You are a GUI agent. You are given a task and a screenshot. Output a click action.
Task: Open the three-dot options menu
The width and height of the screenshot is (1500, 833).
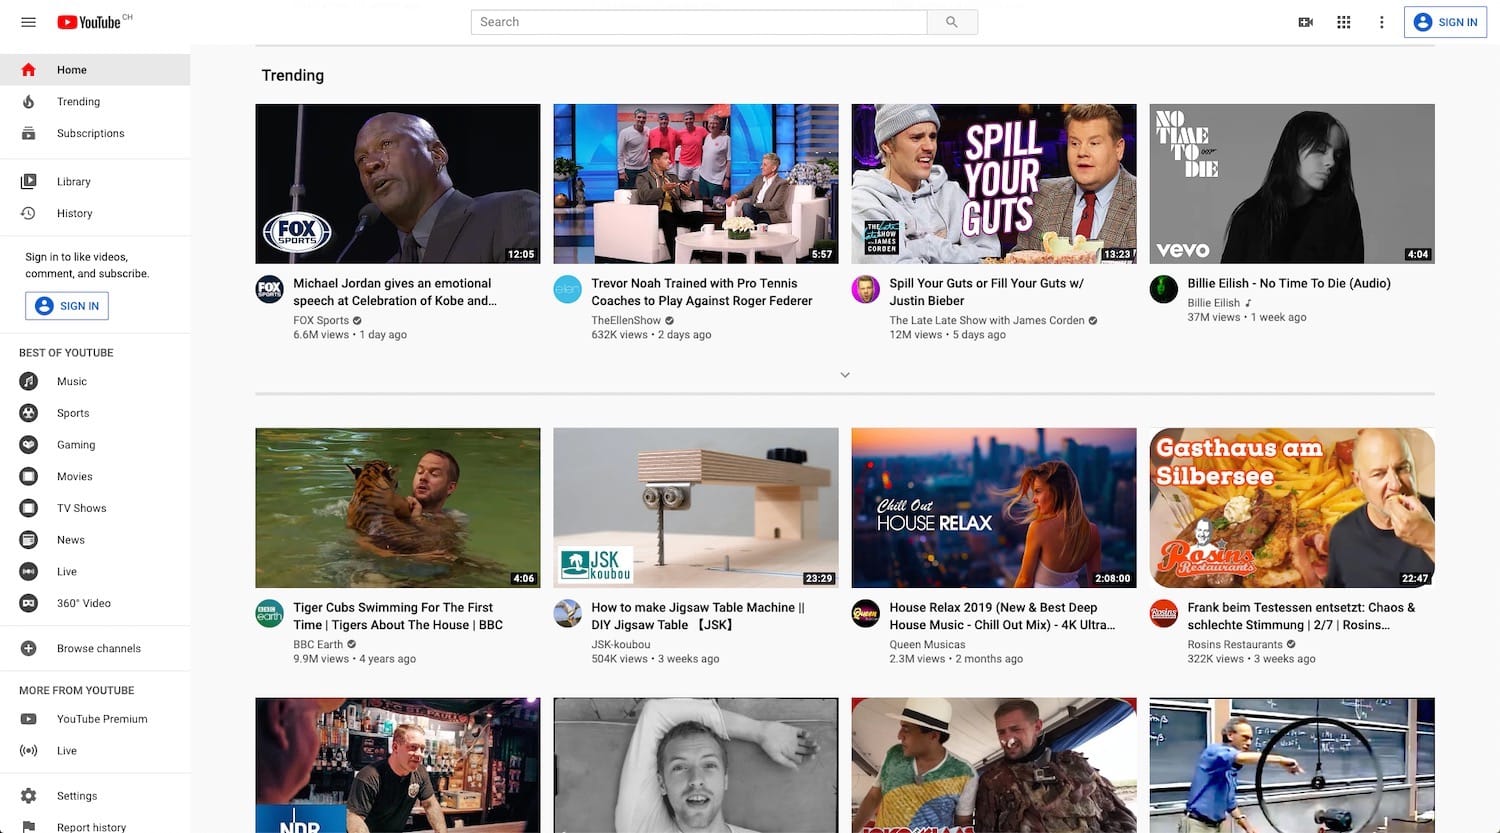click(1381, 21)
